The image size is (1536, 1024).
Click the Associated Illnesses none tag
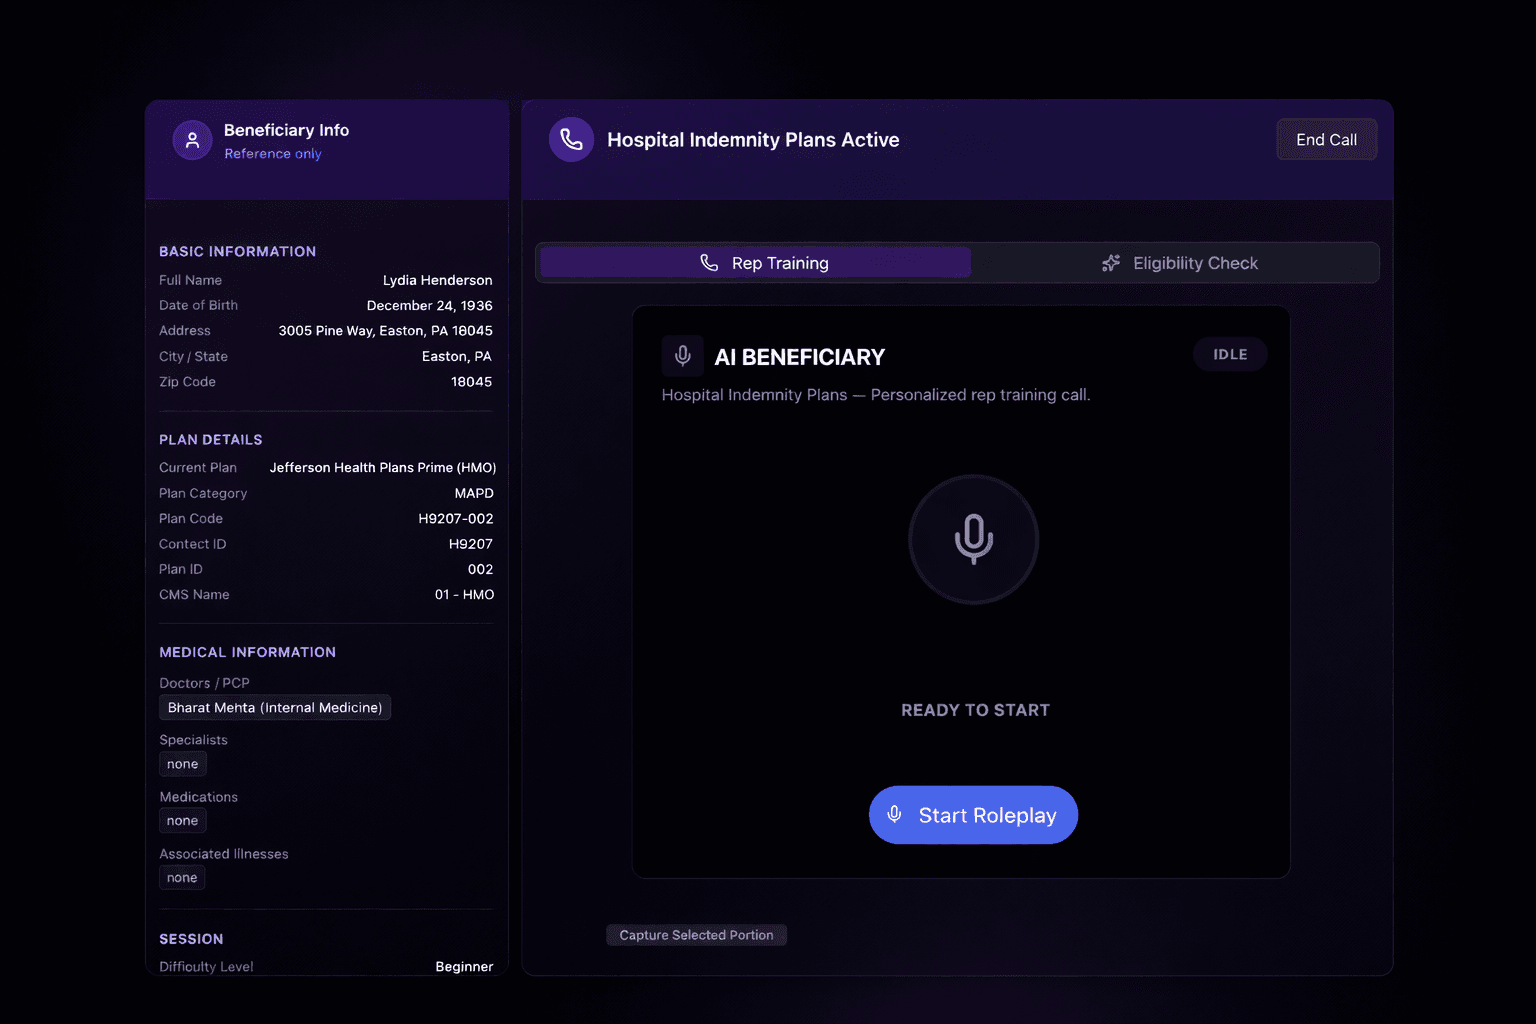(x=183, y=878)
